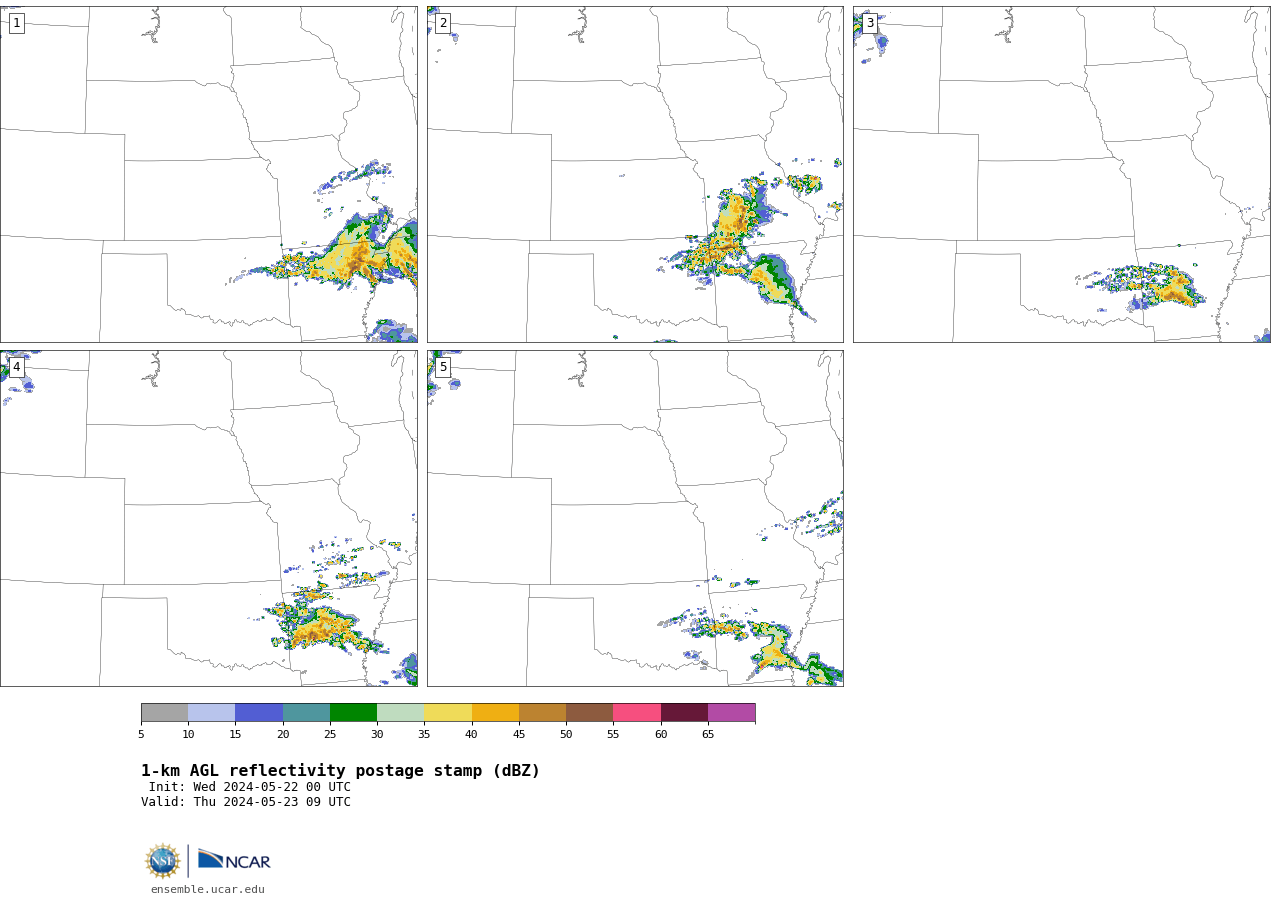Select the light blue 10-15 dBZ swatch

pyautogui.click(x=212, y=713)
